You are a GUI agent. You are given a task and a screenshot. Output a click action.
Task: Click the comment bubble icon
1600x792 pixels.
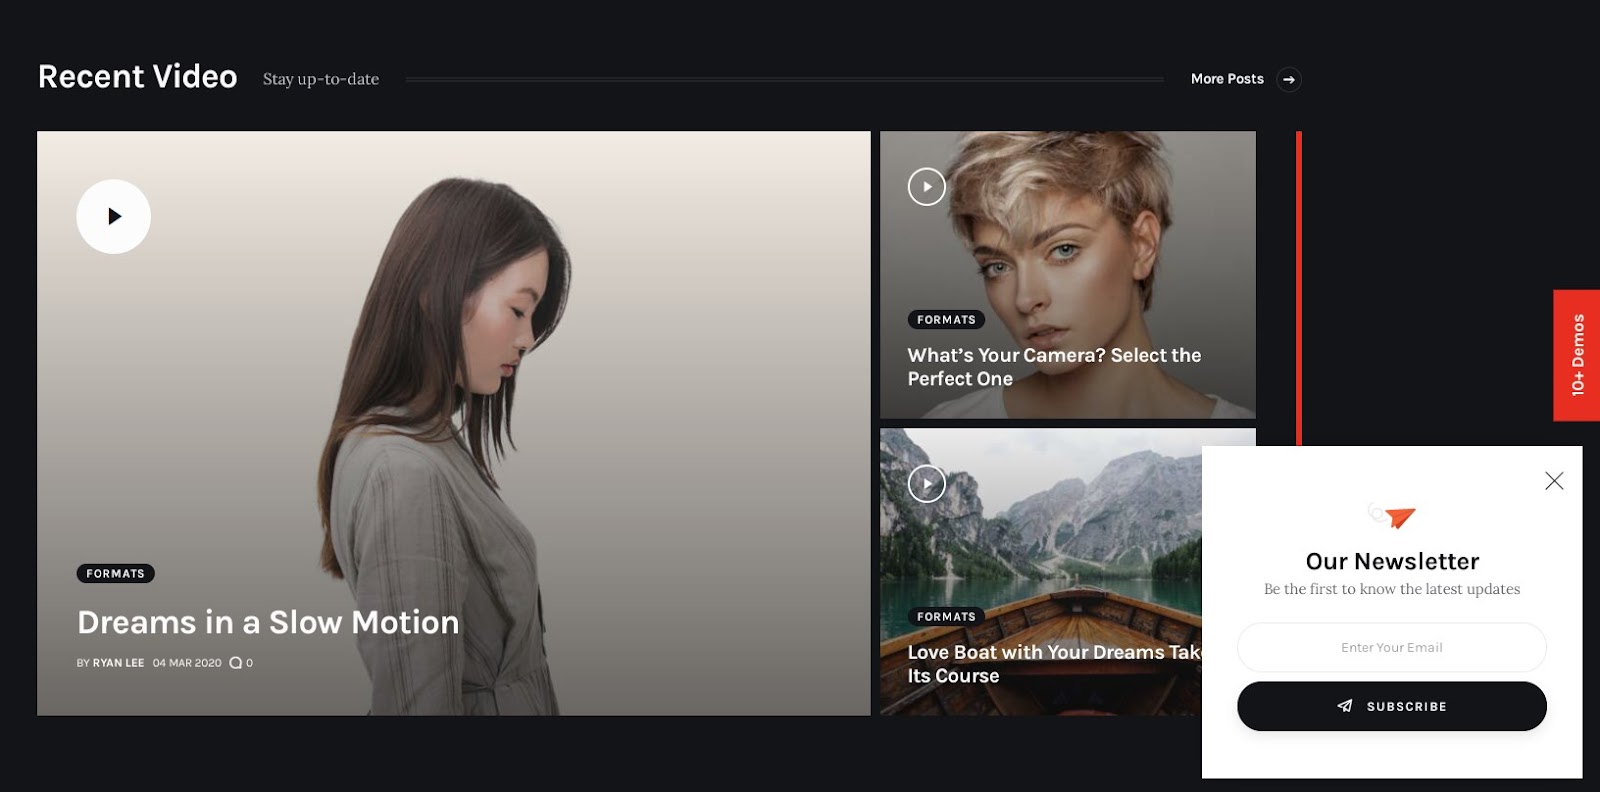pyautogui.click(x=235, y=663)
